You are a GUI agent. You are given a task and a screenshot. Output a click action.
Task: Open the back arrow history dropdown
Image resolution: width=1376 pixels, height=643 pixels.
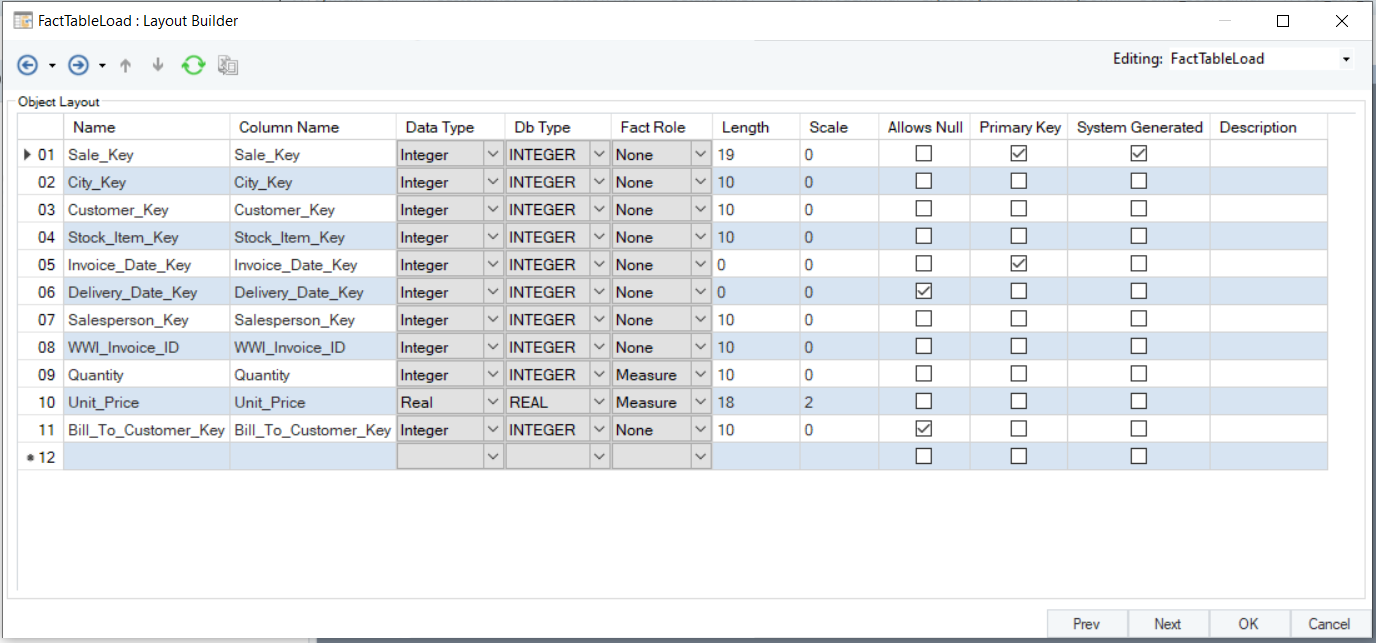pos(52,66)
